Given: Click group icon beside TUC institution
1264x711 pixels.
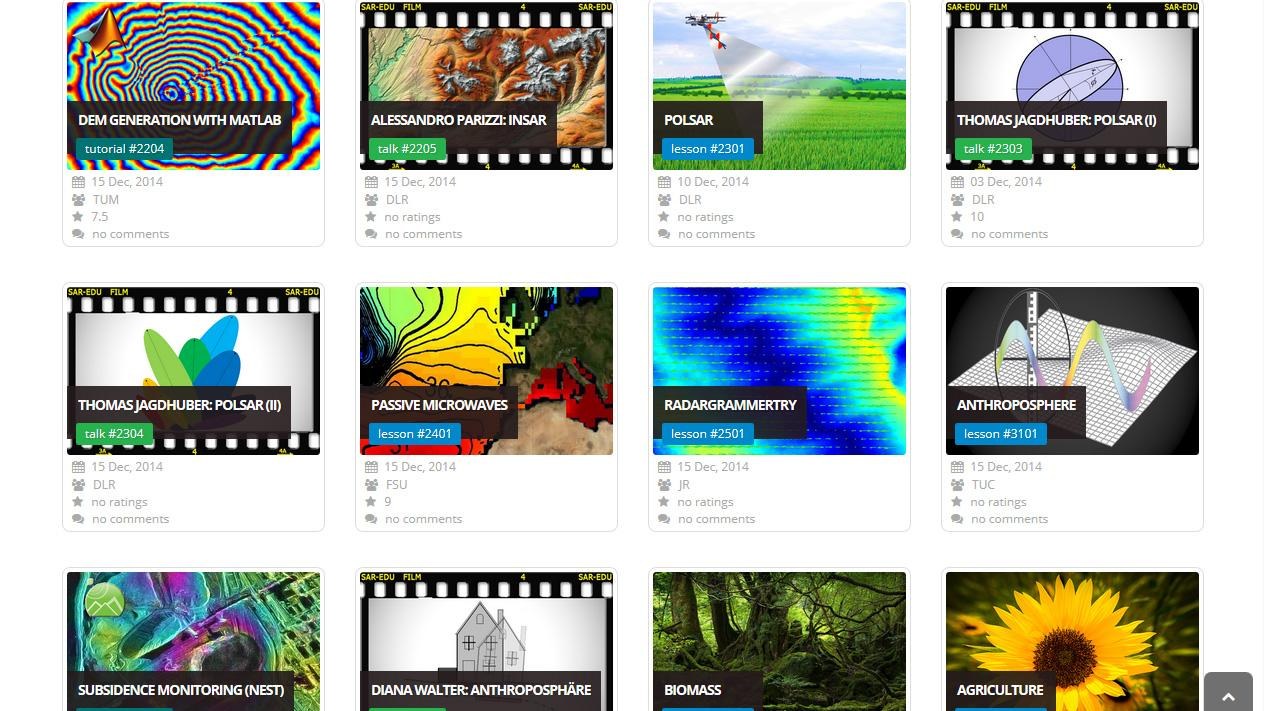Looking at the screenshot, I should (957, 485).
